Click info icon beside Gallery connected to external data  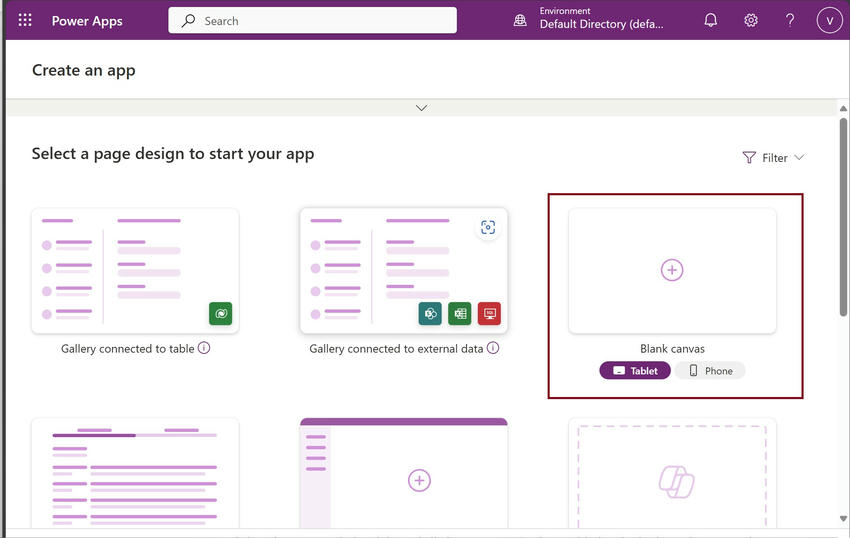point(493,348)
